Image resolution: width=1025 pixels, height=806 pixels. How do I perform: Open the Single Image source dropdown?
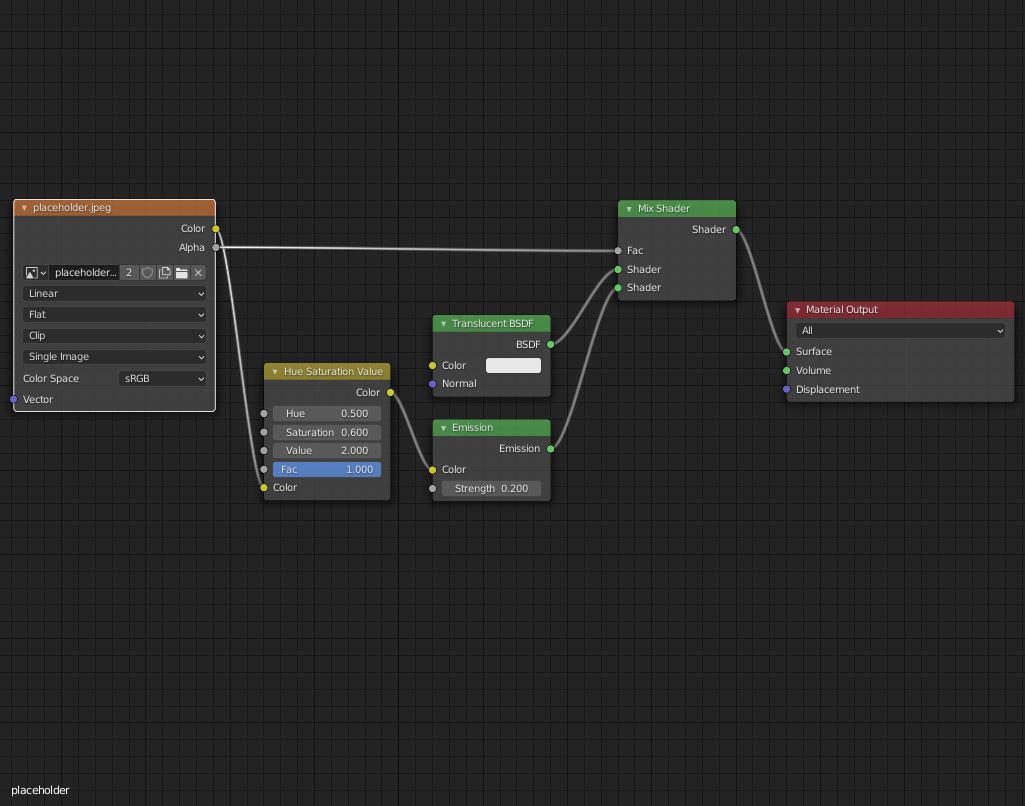[114, 356]
